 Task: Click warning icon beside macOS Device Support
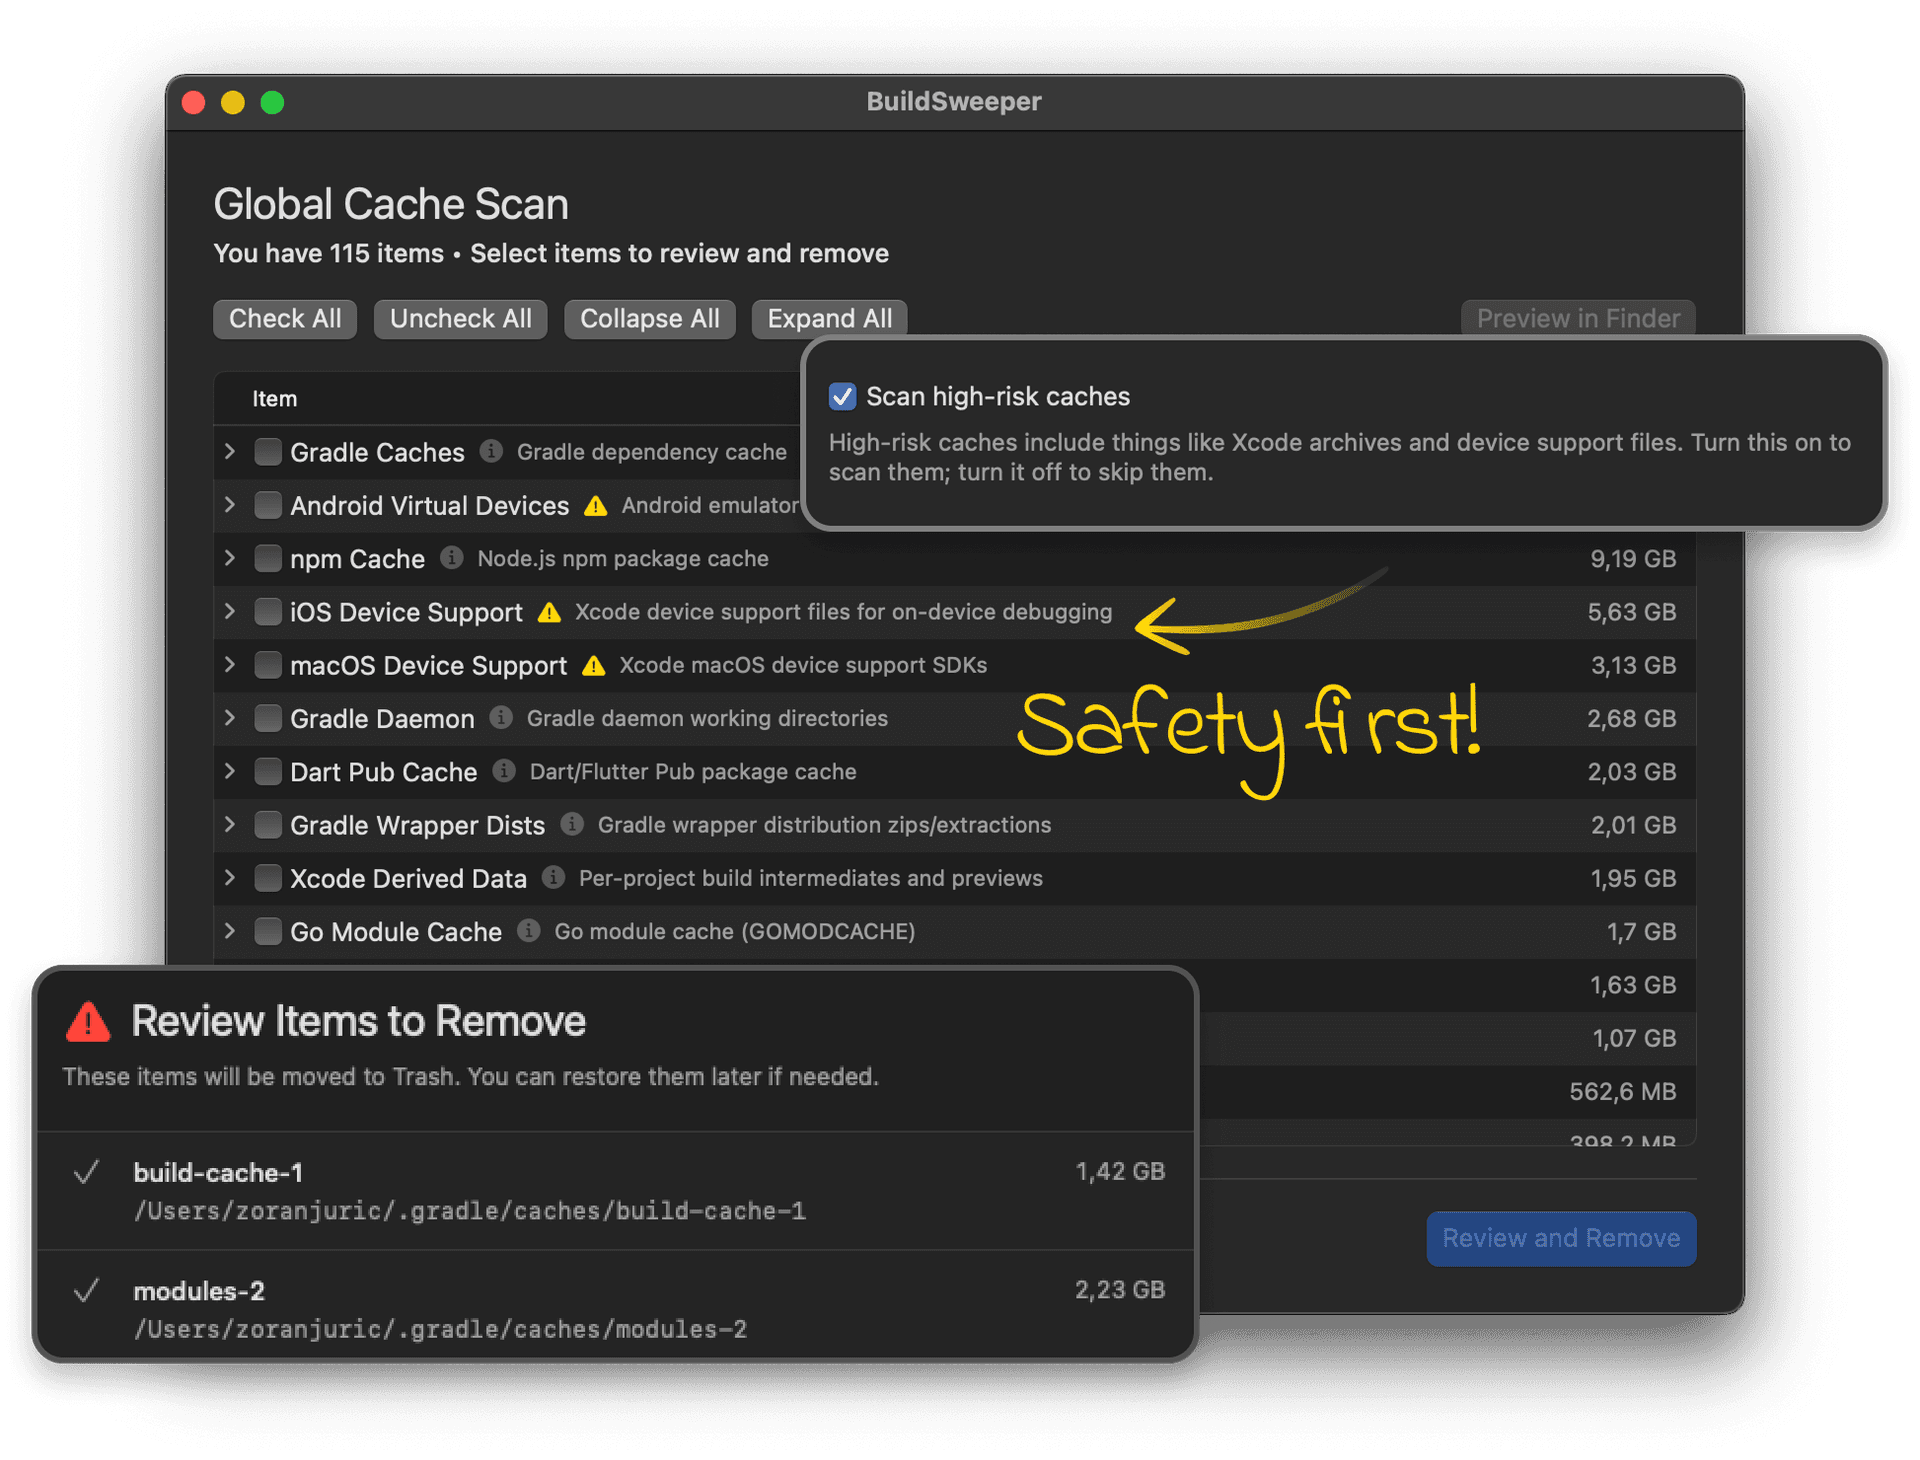(x=594, y=666)
